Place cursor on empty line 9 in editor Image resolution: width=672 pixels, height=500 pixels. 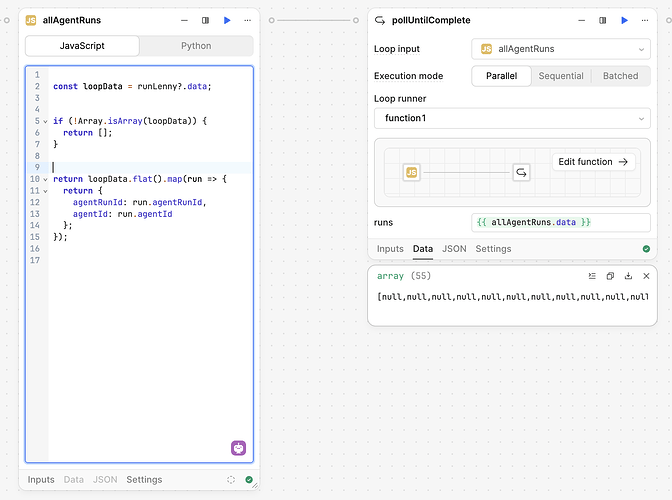150,168
